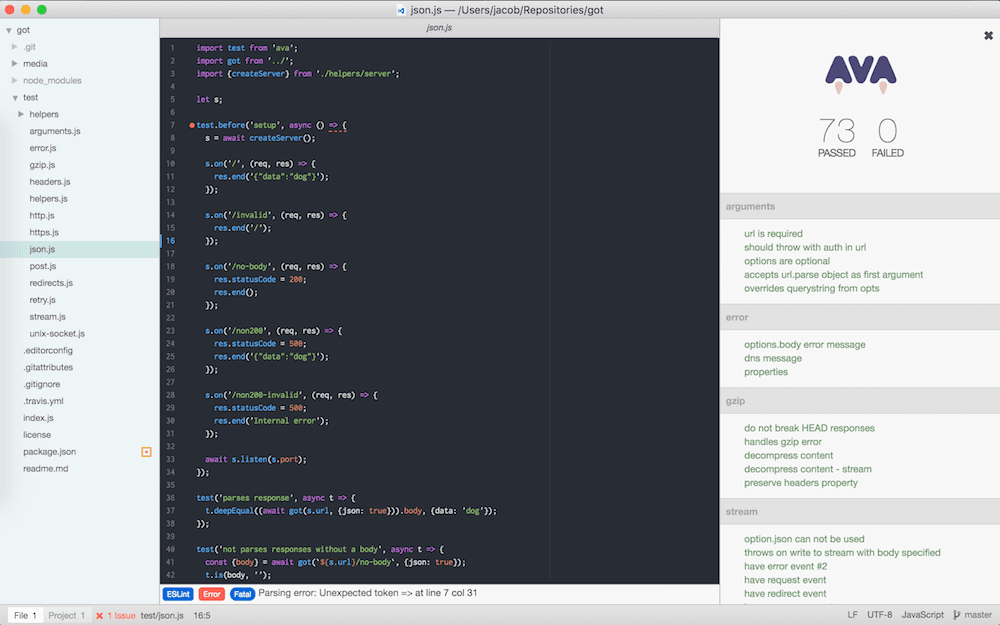Select the json.js editor tab

[x=439, y=28]
